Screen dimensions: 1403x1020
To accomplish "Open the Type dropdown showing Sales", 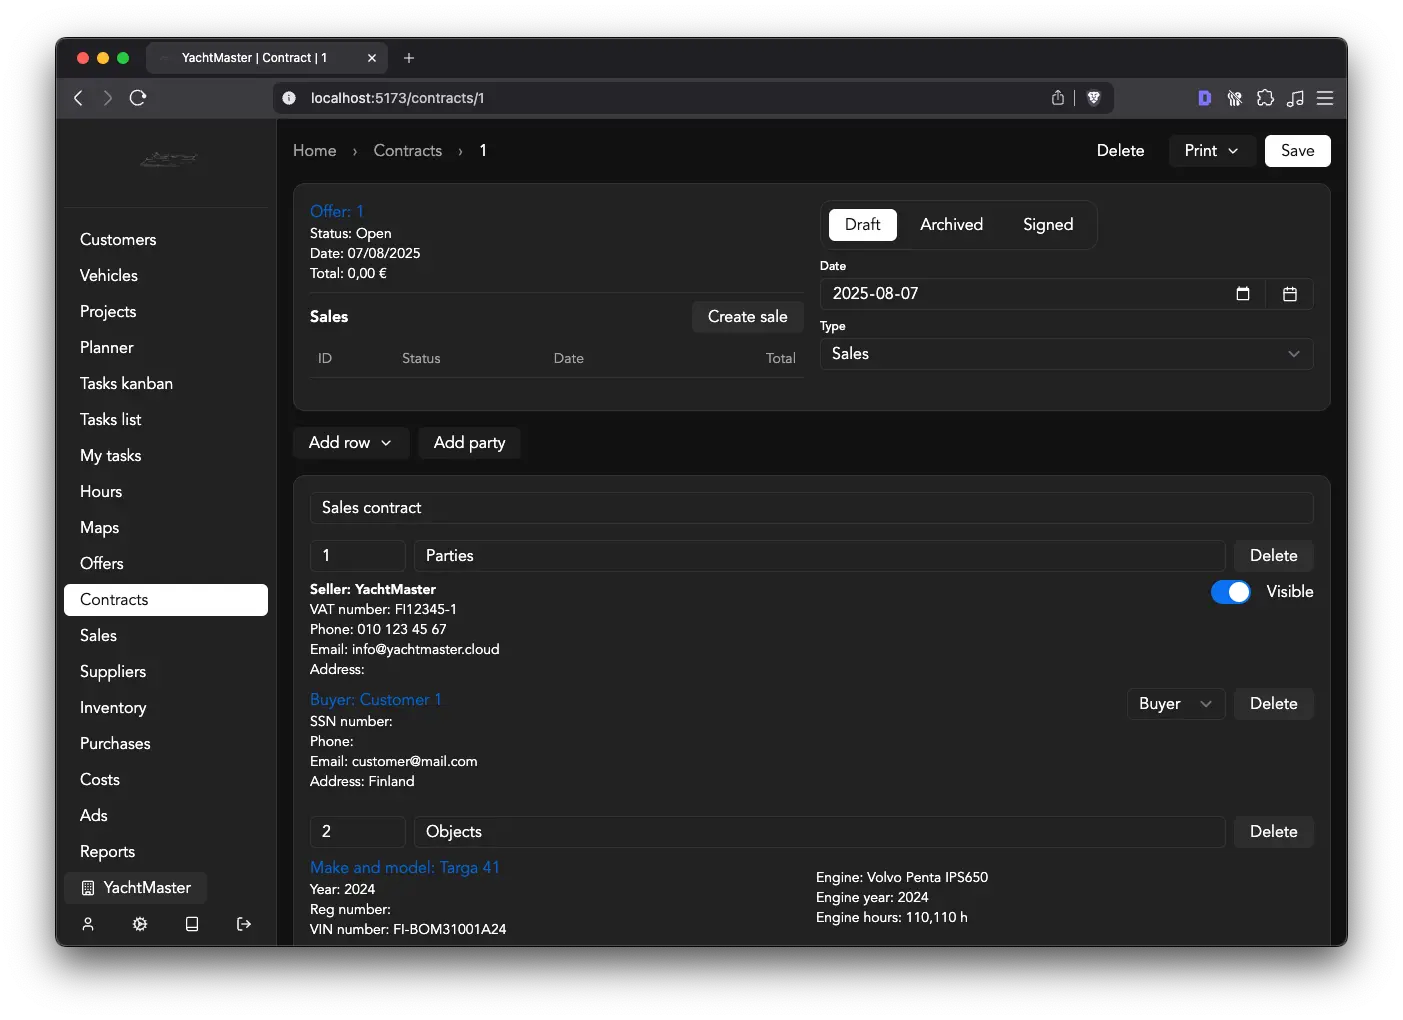I will click(x=1066, y=354).
